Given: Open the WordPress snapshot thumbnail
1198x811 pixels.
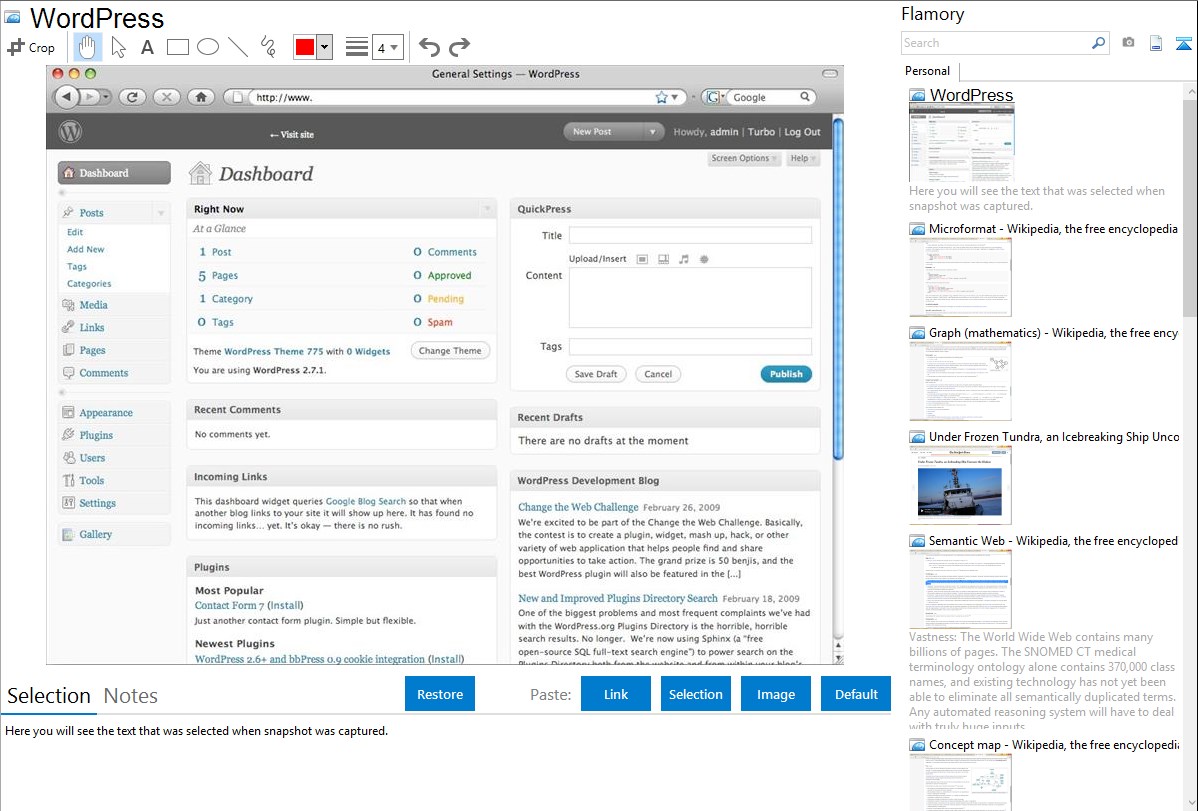Looking at the screenshot, I should 961,142.
